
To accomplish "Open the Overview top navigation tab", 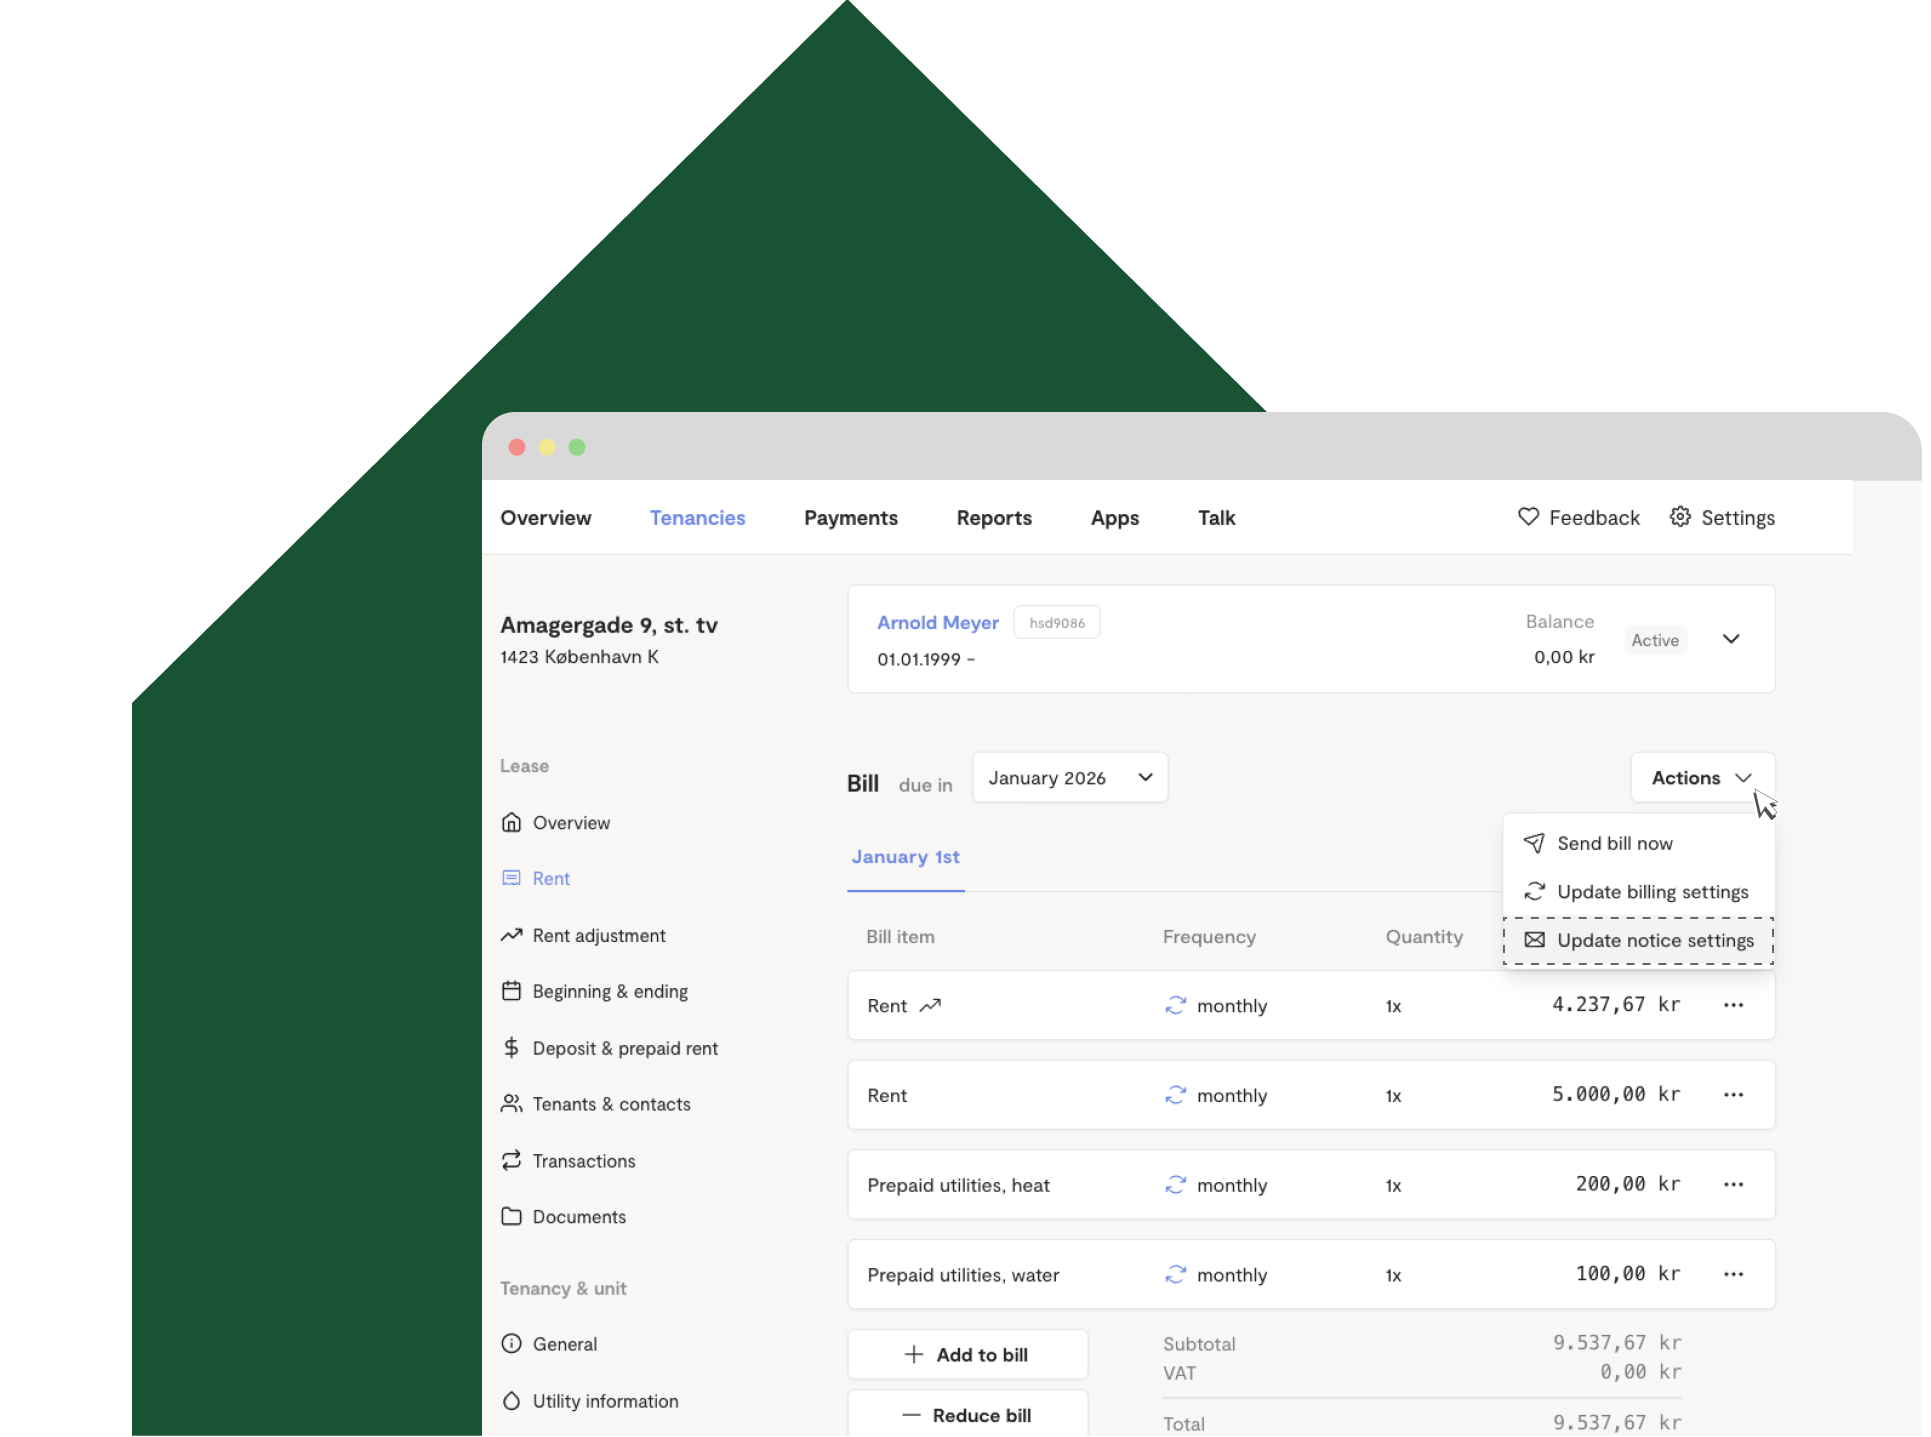I will [x=546, y=518].
